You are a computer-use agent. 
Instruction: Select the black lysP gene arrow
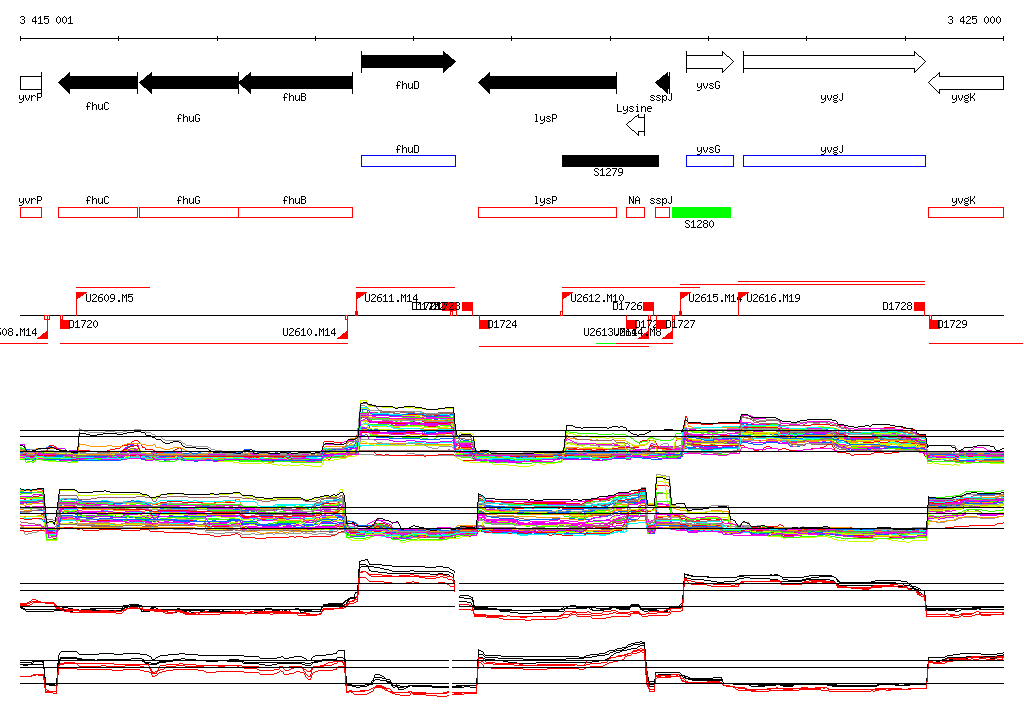tap(547, 83)
